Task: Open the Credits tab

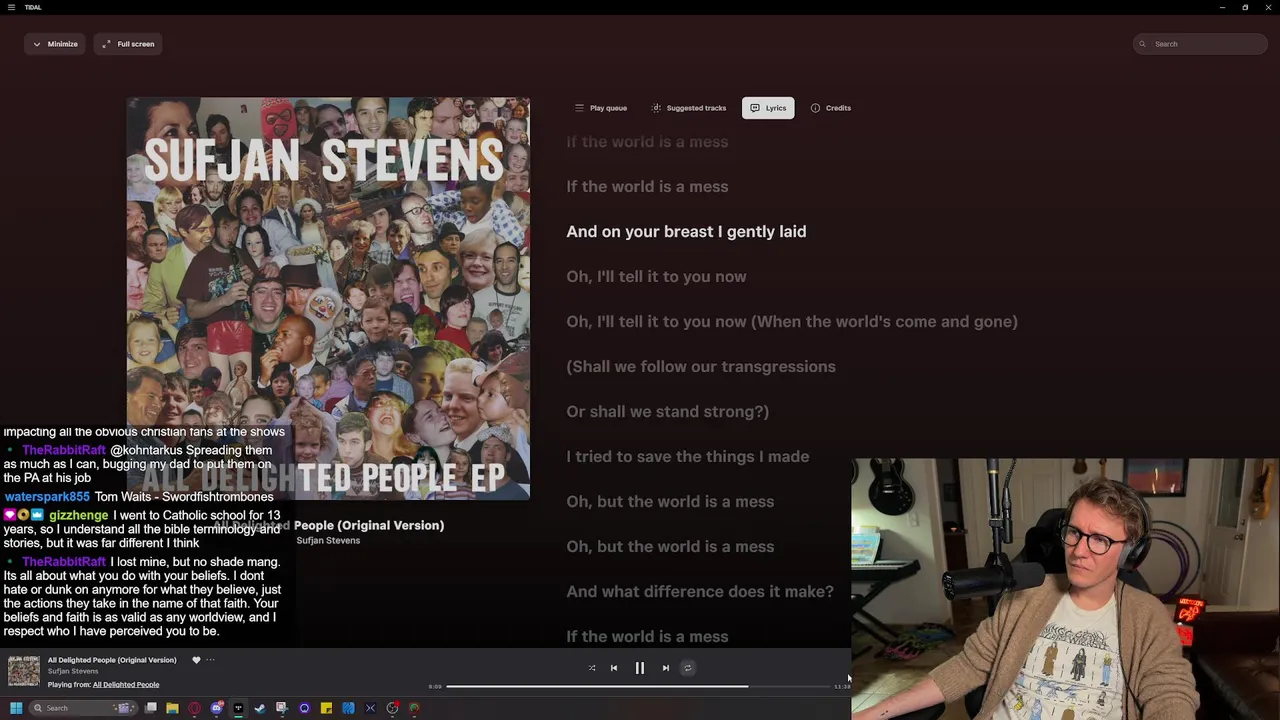Action: point(831,108)
